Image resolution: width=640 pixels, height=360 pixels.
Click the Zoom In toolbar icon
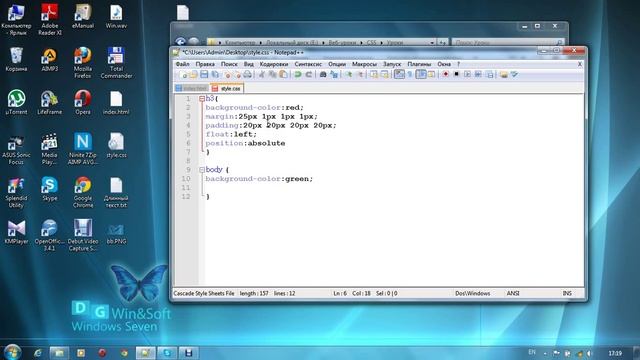tap(349, 74)
